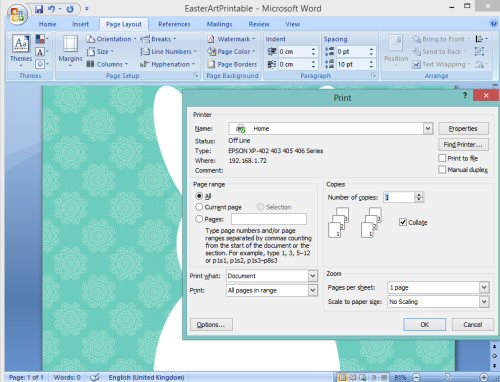Click the printer Properties button

click(463, 128)
